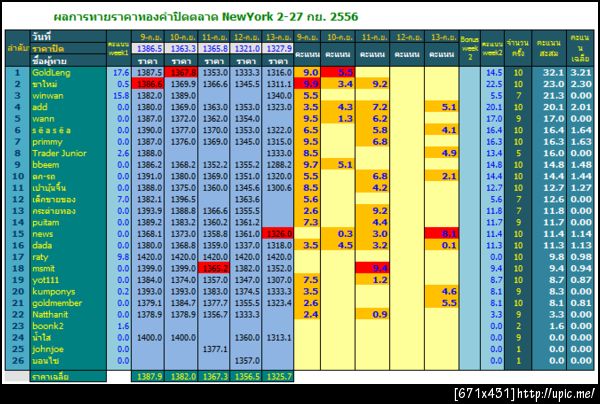The height and width of the screenshot is (404, 600).
Task: Select week2 score 22.5
Action: [x=492, y=84]
